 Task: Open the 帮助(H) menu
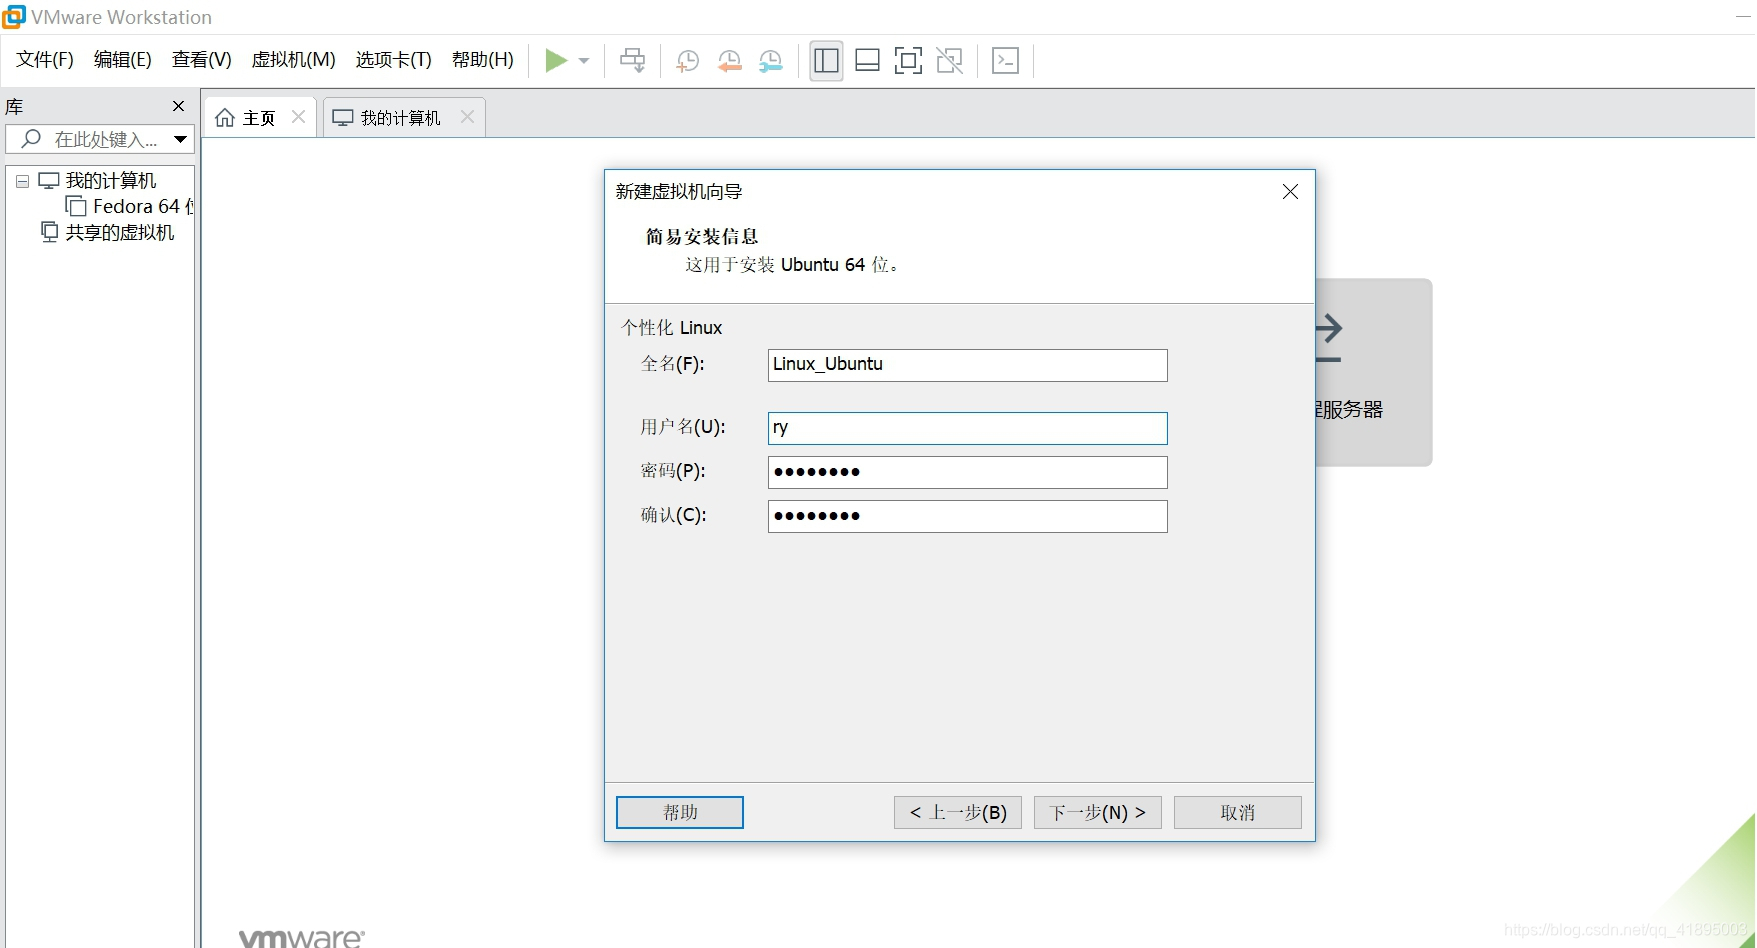[x=482, y=60]
